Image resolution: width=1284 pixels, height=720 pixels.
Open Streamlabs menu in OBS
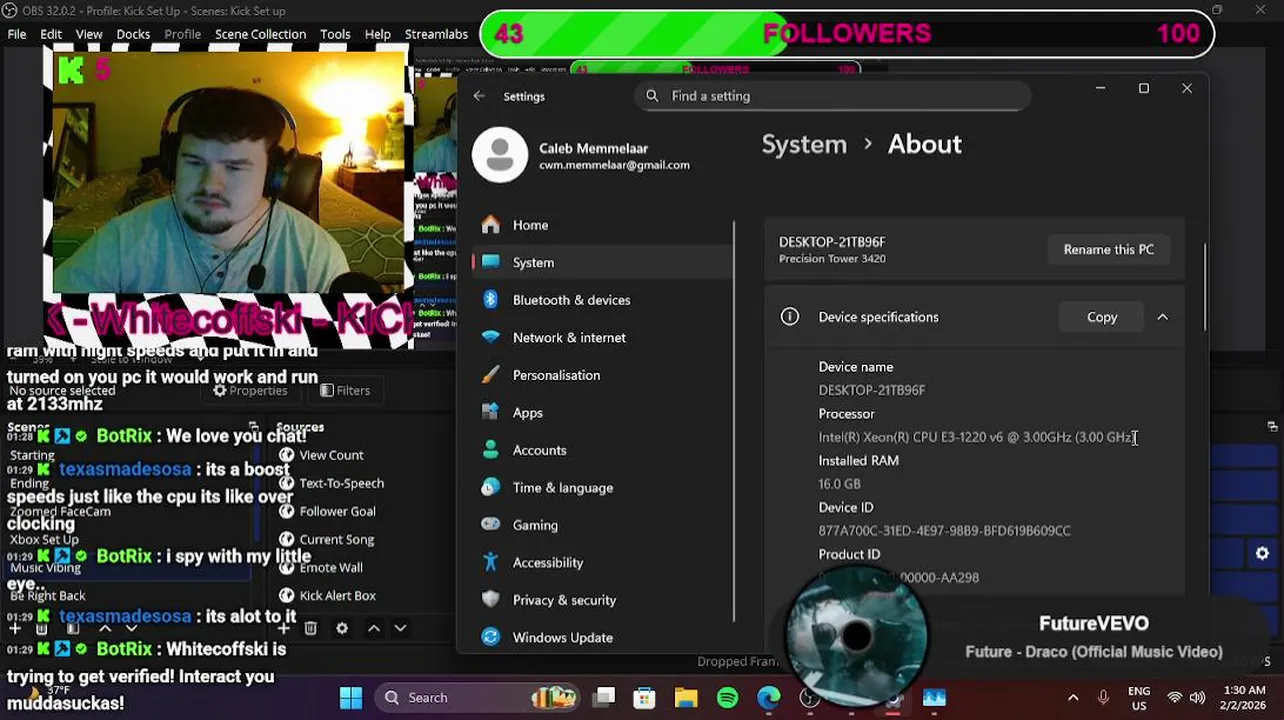(436, 34)
